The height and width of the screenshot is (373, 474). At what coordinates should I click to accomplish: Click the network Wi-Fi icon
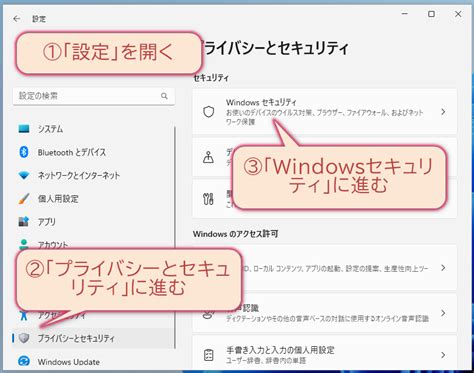pos(24,175)
